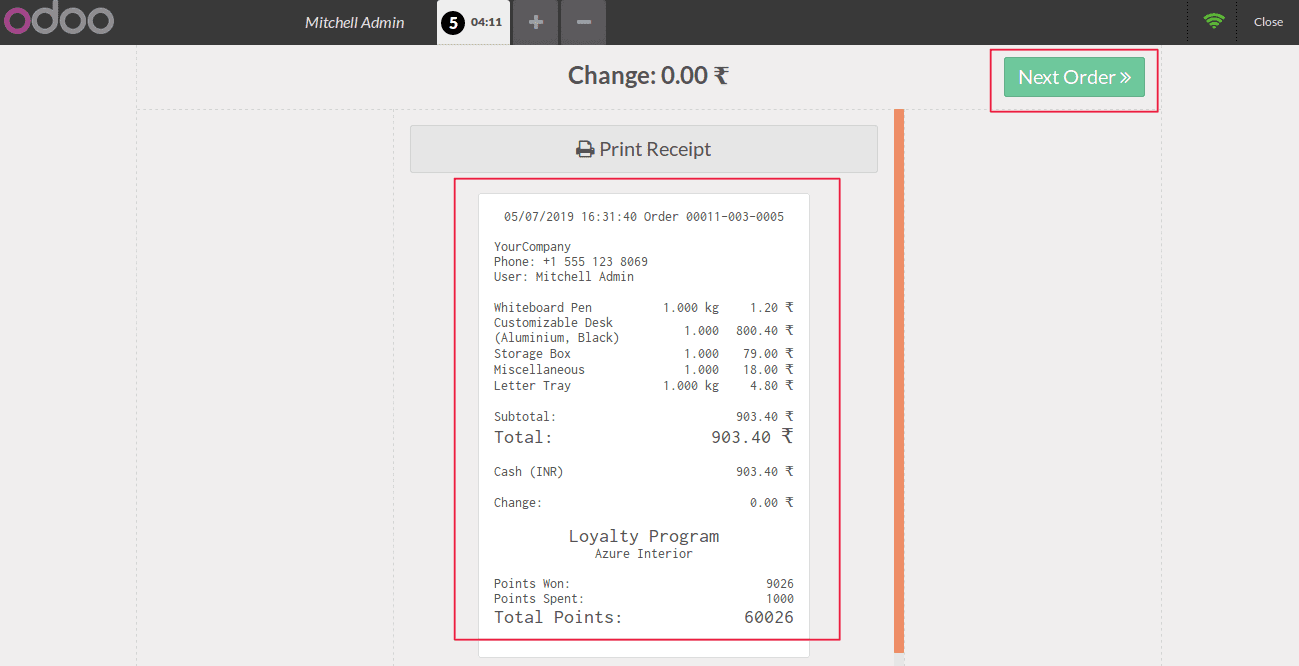This screenshot has height=666, width=1299.
Task: Select the Customizable Desk receipt line
Action: click(644, 330)
